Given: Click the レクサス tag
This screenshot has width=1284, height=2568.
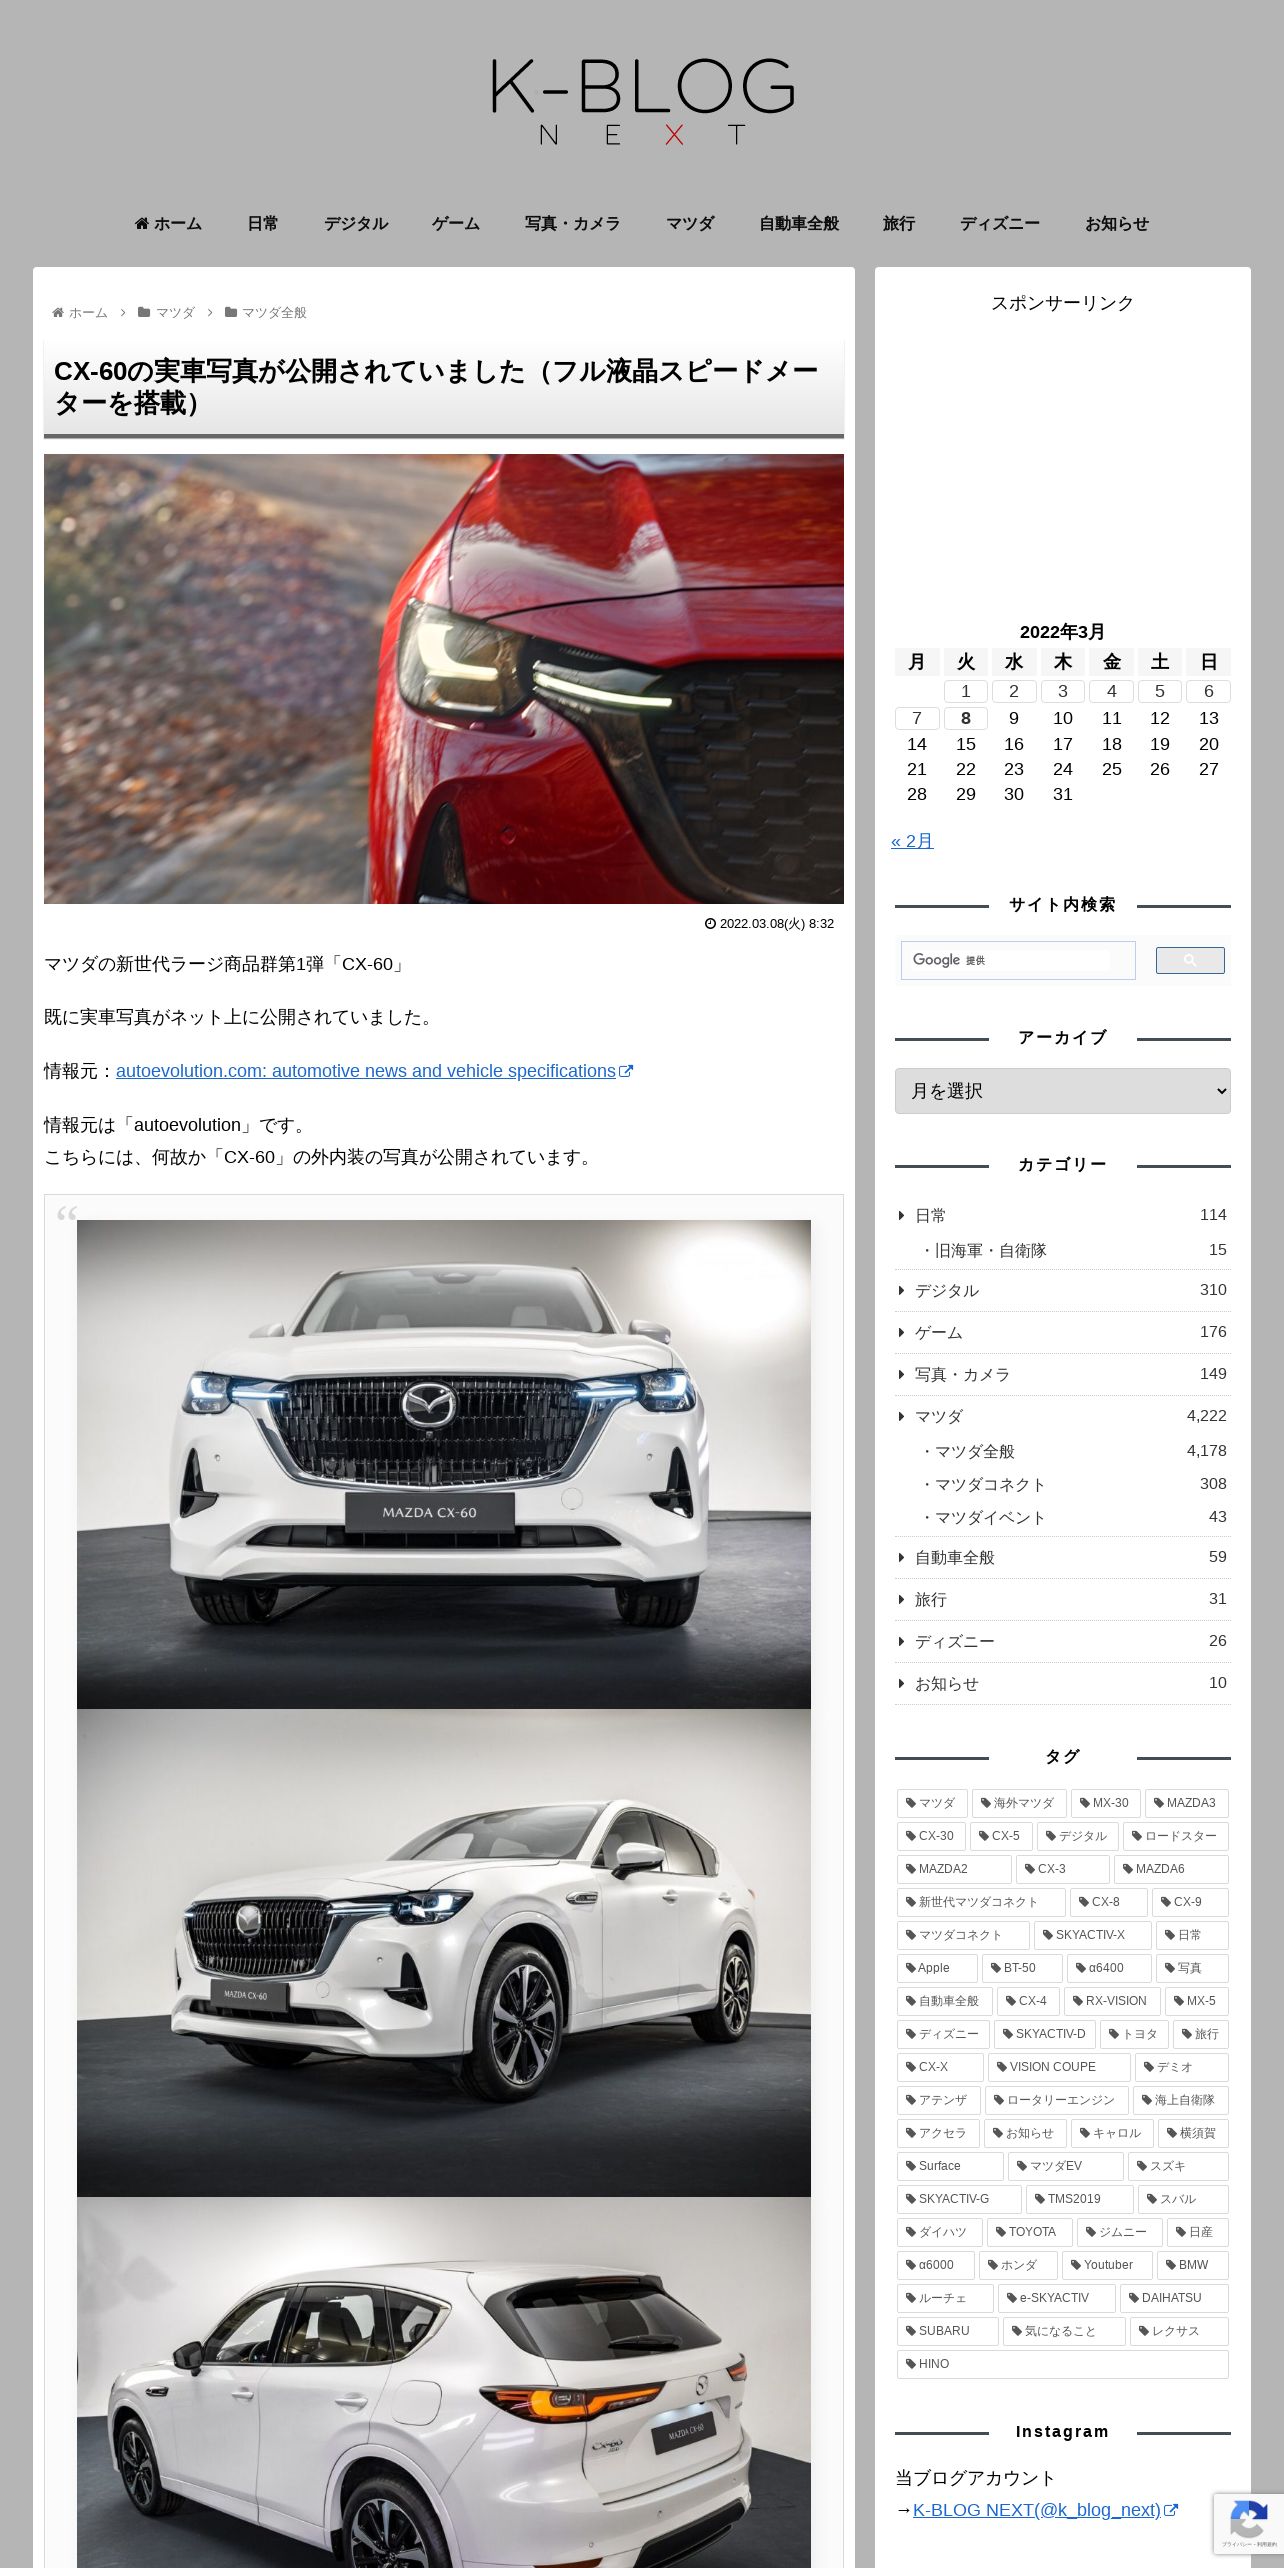Looking at the screenshot, I should click(1179, 2331).
